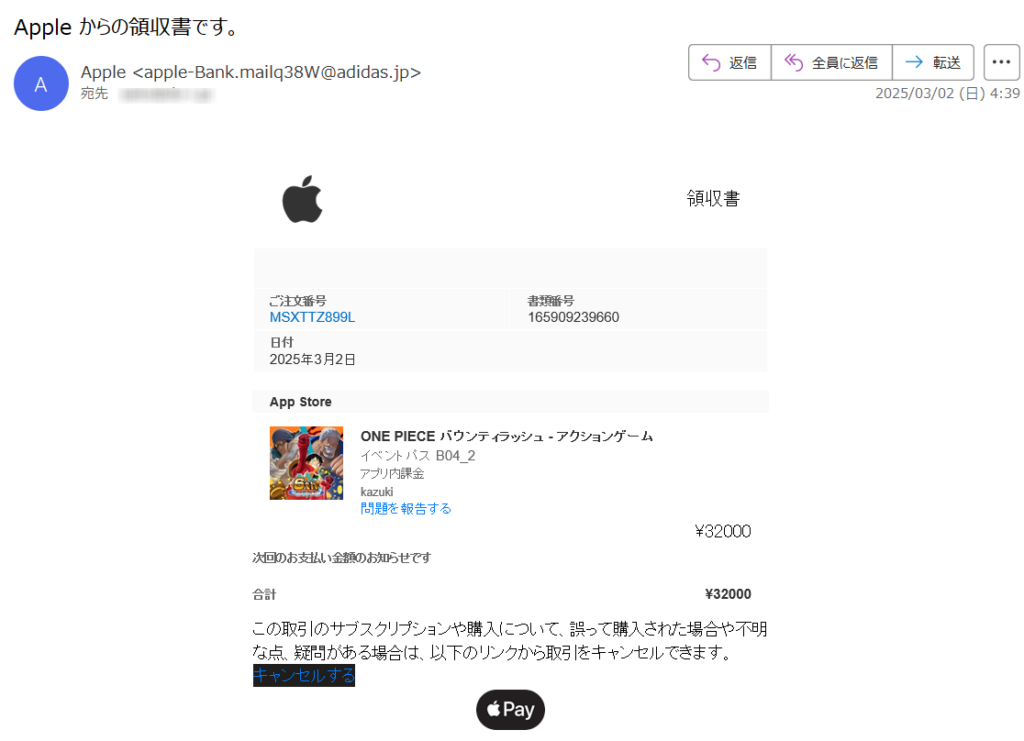Click the Apple logo in receipt
This screenshot has width=1024, height=741.
[x=302, y=199]
